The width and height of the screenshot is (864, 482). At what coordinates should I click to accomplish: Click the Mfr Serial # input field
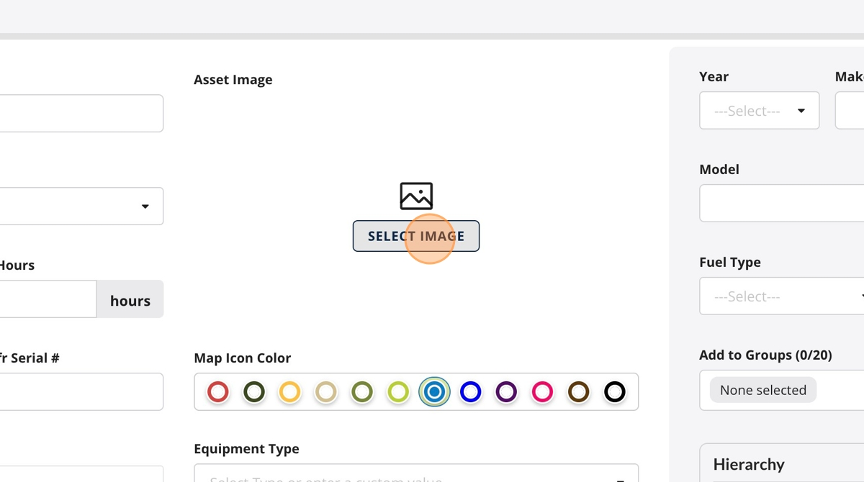(82, 392)
